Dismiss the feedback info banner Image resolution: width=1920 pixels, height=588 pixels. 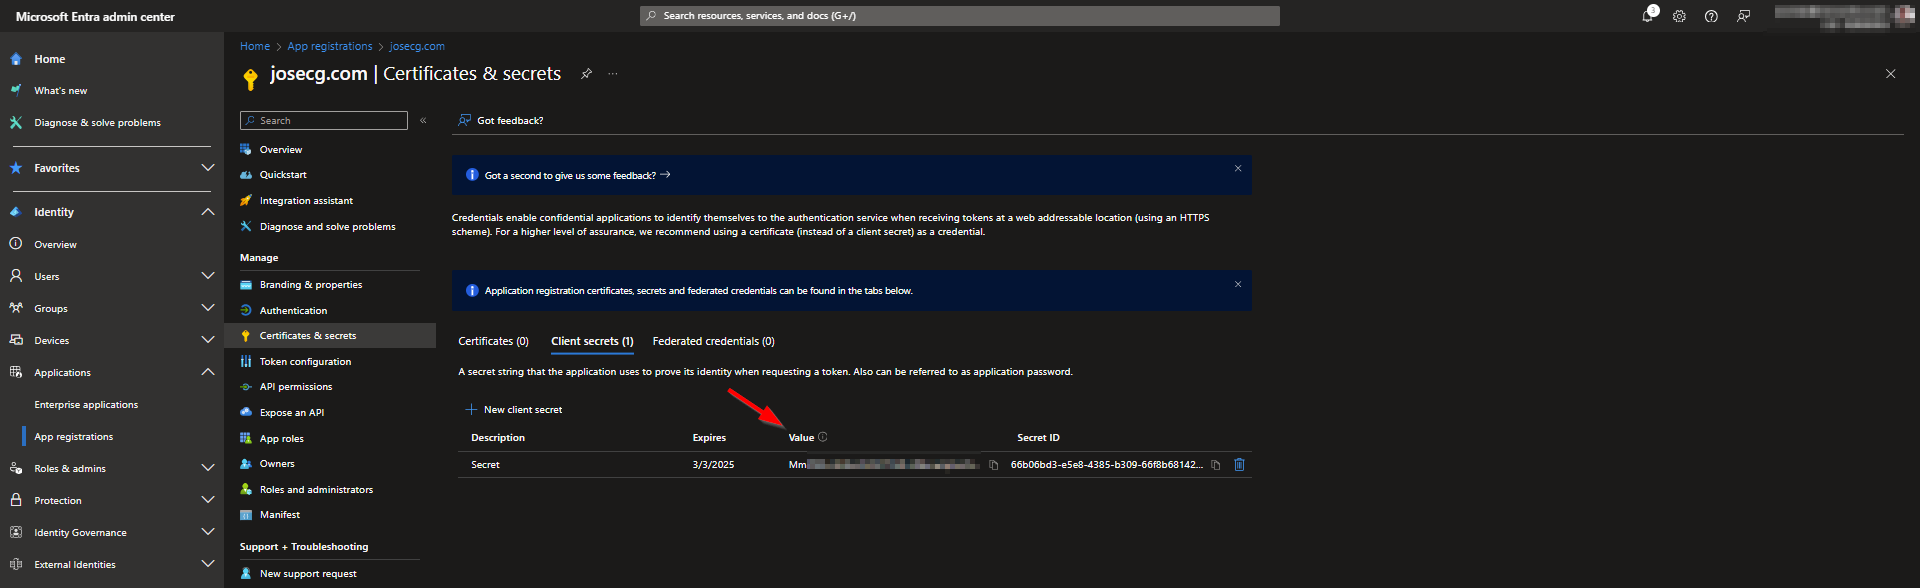tap(1237, 168)
